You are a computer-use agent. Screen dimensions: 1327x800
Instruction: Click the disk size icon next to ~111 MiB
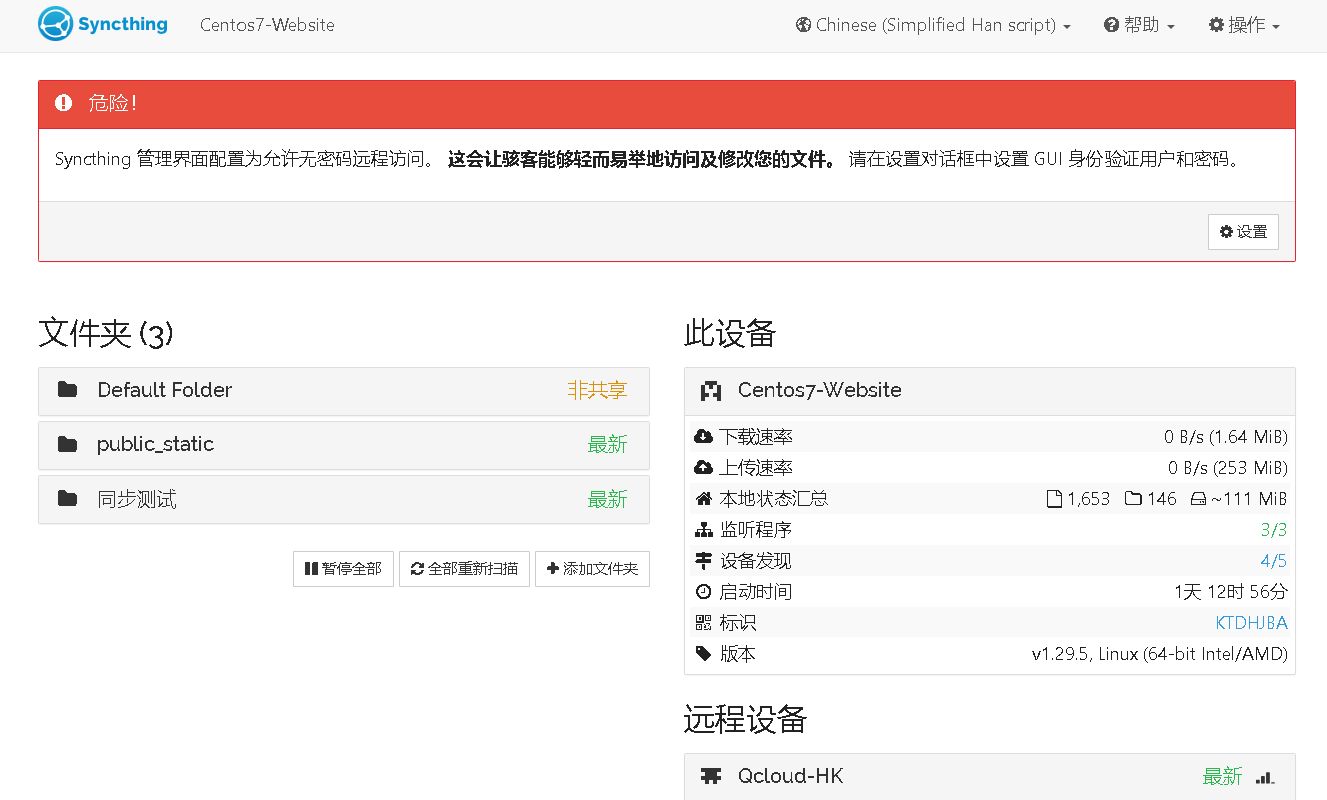pyautogui.click(x=1198, y=499)
